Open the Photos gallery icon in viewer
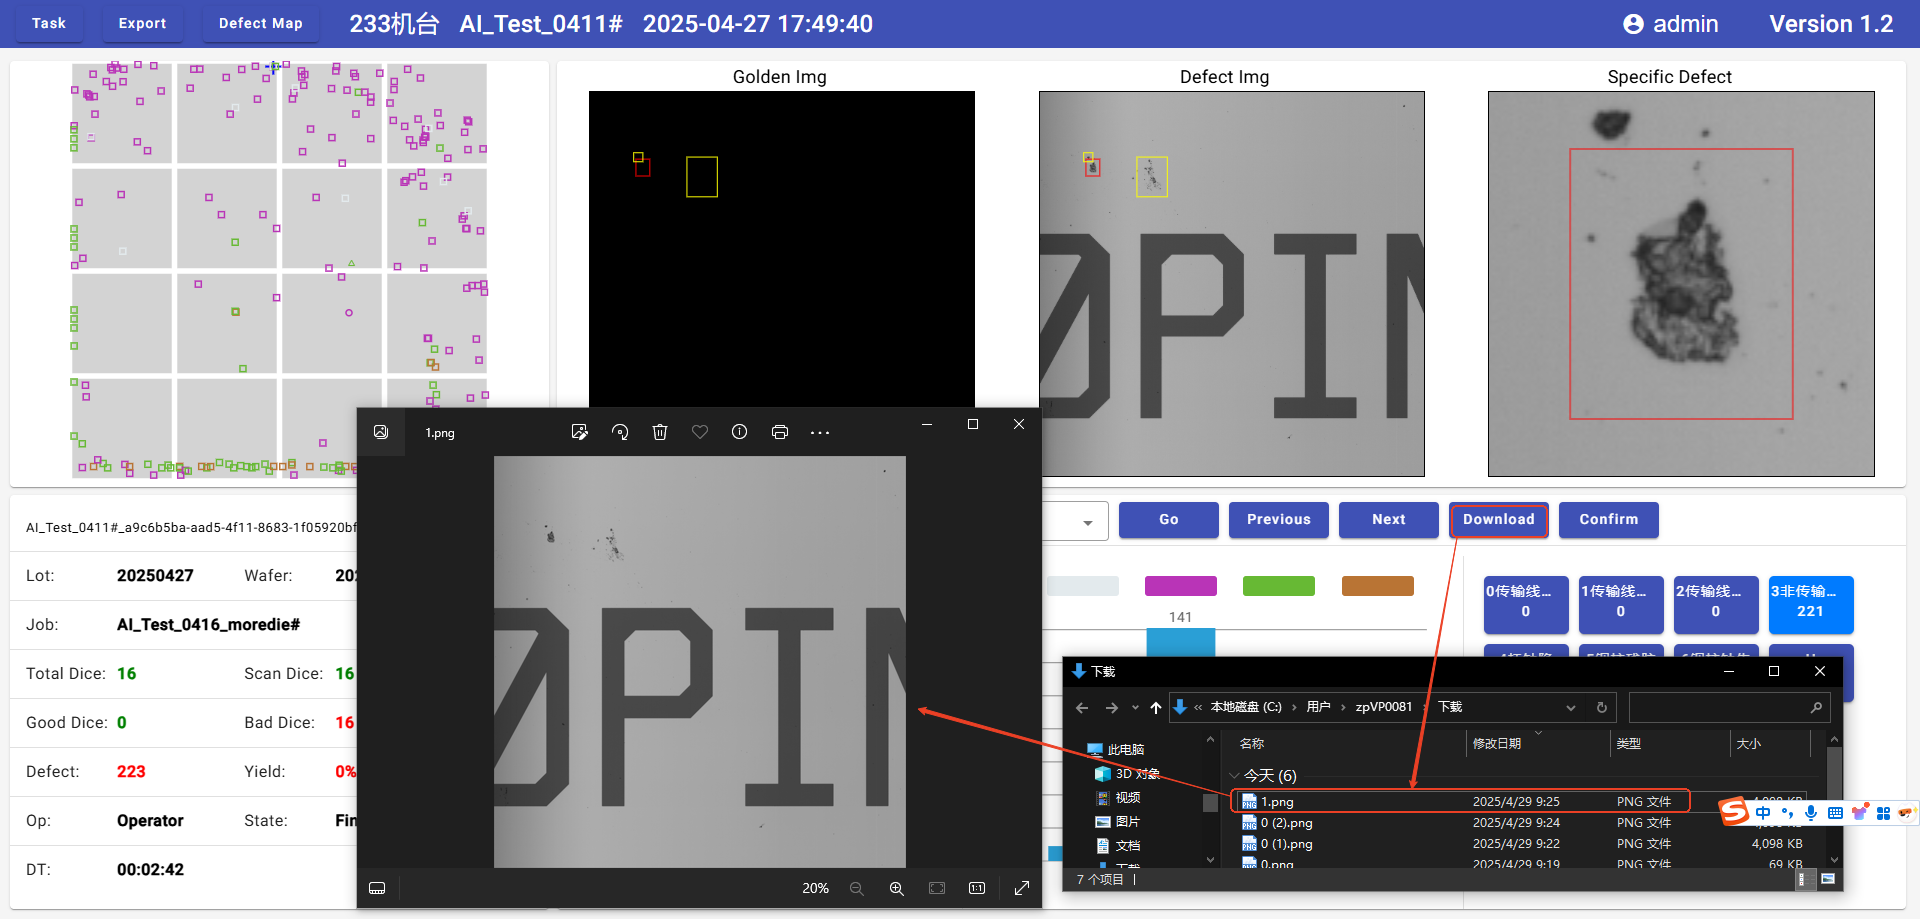 381,432
